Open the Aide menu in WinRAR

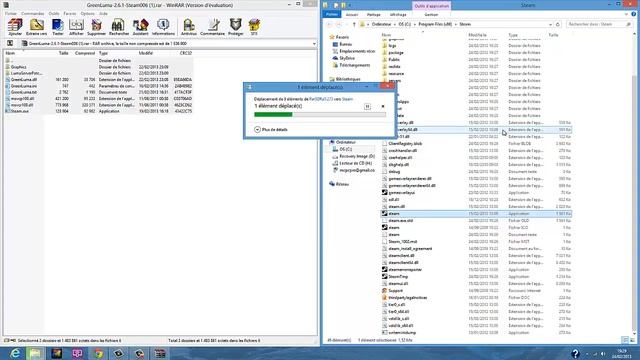[104, 13]
